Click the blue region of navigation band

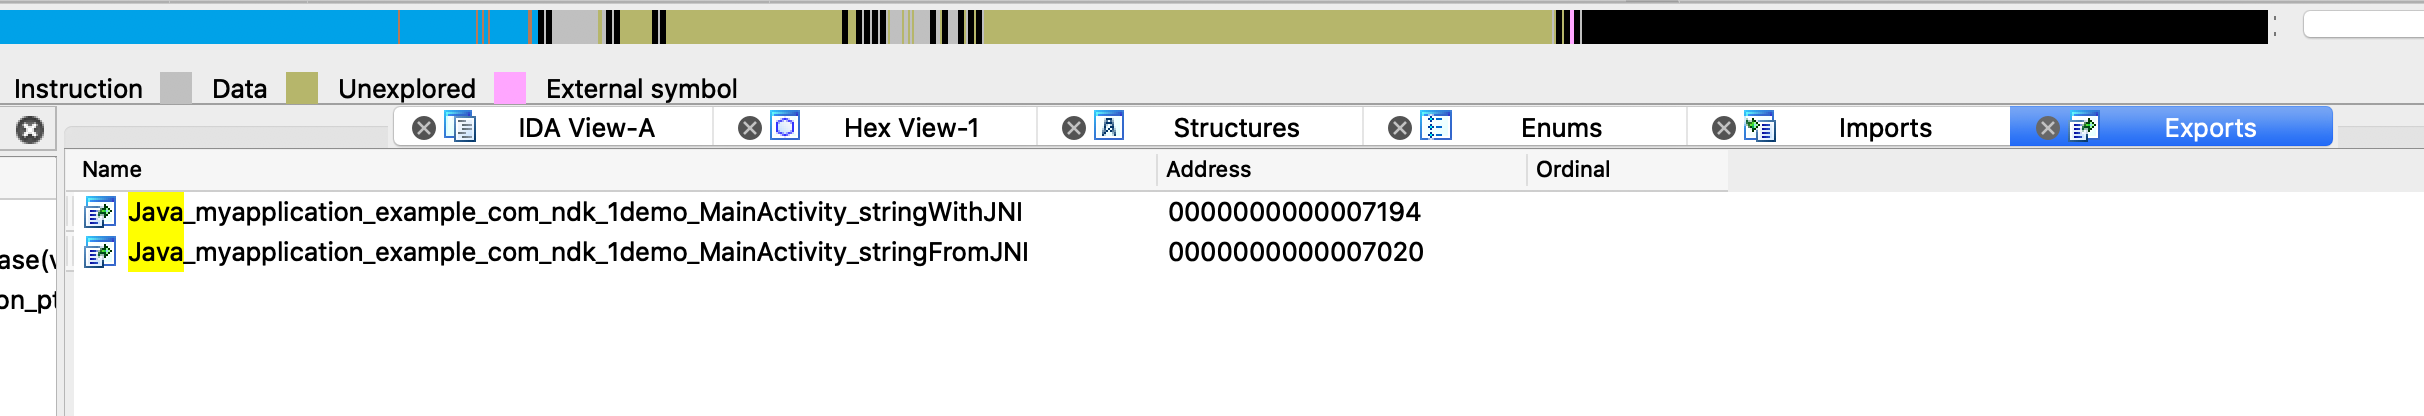point(200,27)
